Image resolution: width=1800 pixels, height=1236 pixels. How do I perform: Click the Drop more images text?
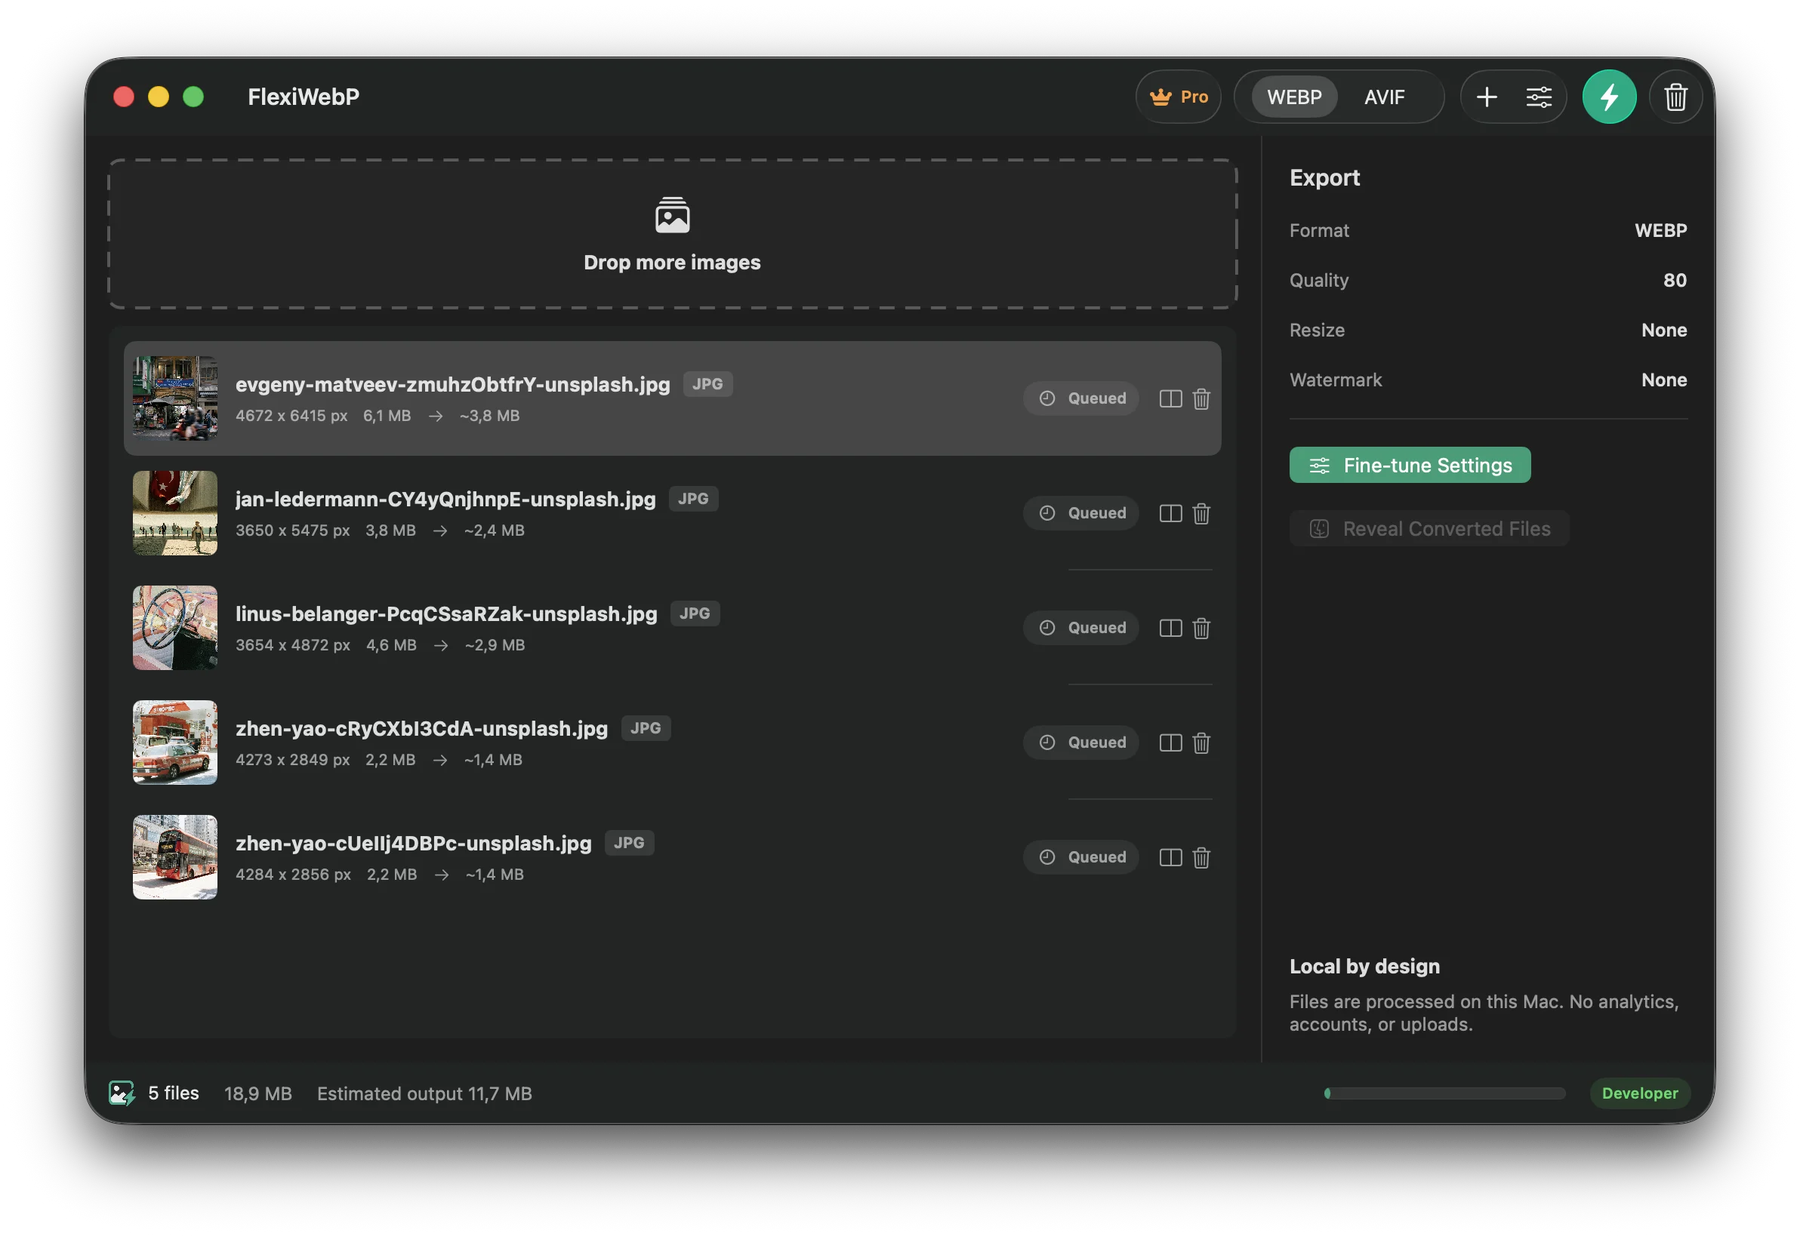pos(672,262)
